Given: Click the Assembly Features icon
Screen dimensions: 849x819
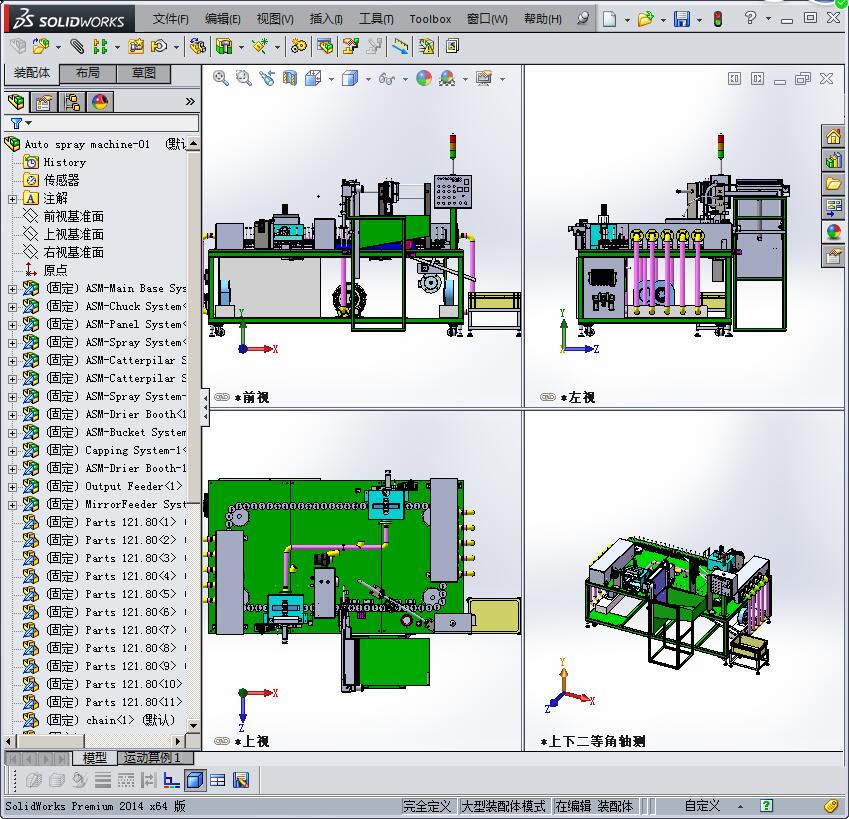Looking at the screenshot, I should pos(224,47).
